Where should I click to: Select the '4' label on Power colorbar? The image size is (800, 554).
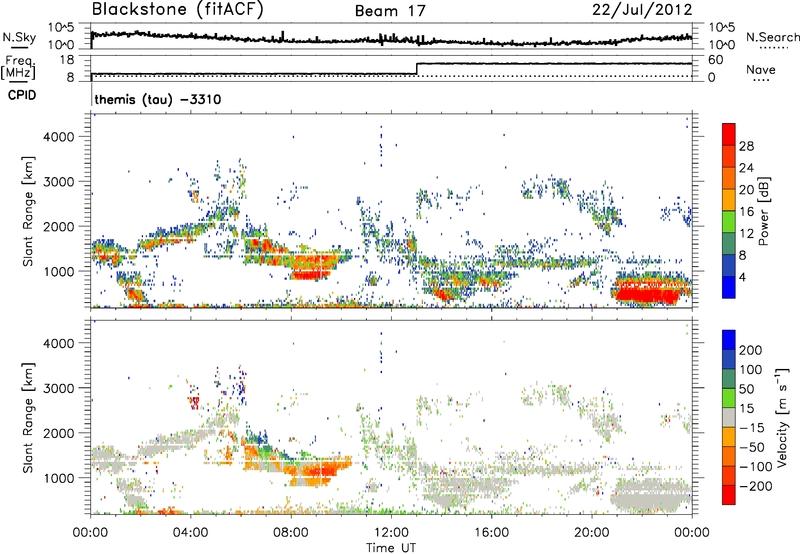pyautogui.click(x=743, y=277)
